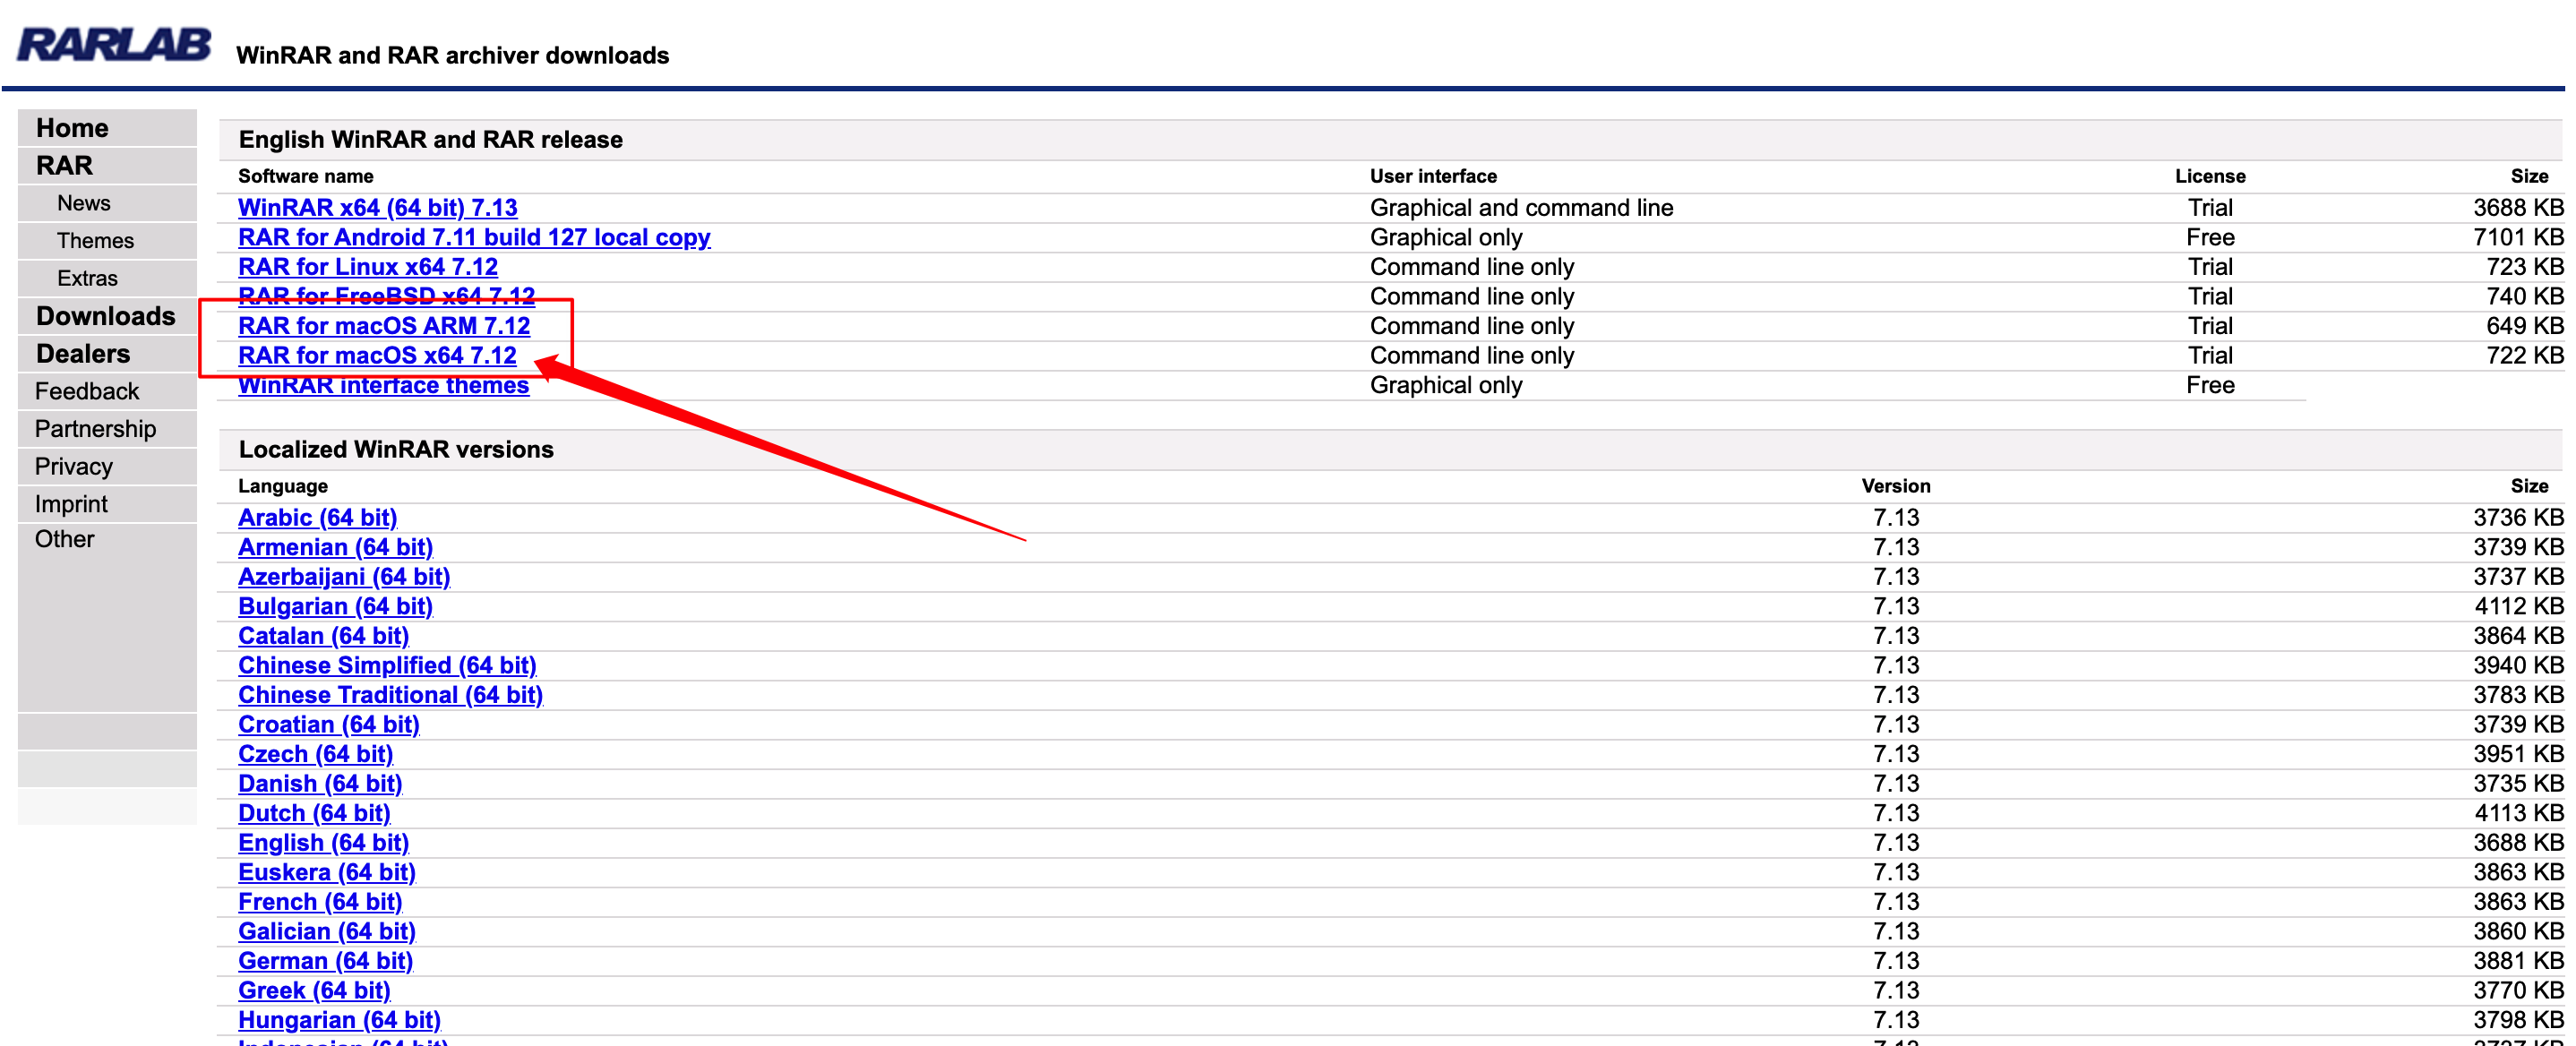Viewport: 2576px width, 1046px height.
Task: Download WinRAR x64 (64 bit) 7.13
Action: click(x=378, y=208)
